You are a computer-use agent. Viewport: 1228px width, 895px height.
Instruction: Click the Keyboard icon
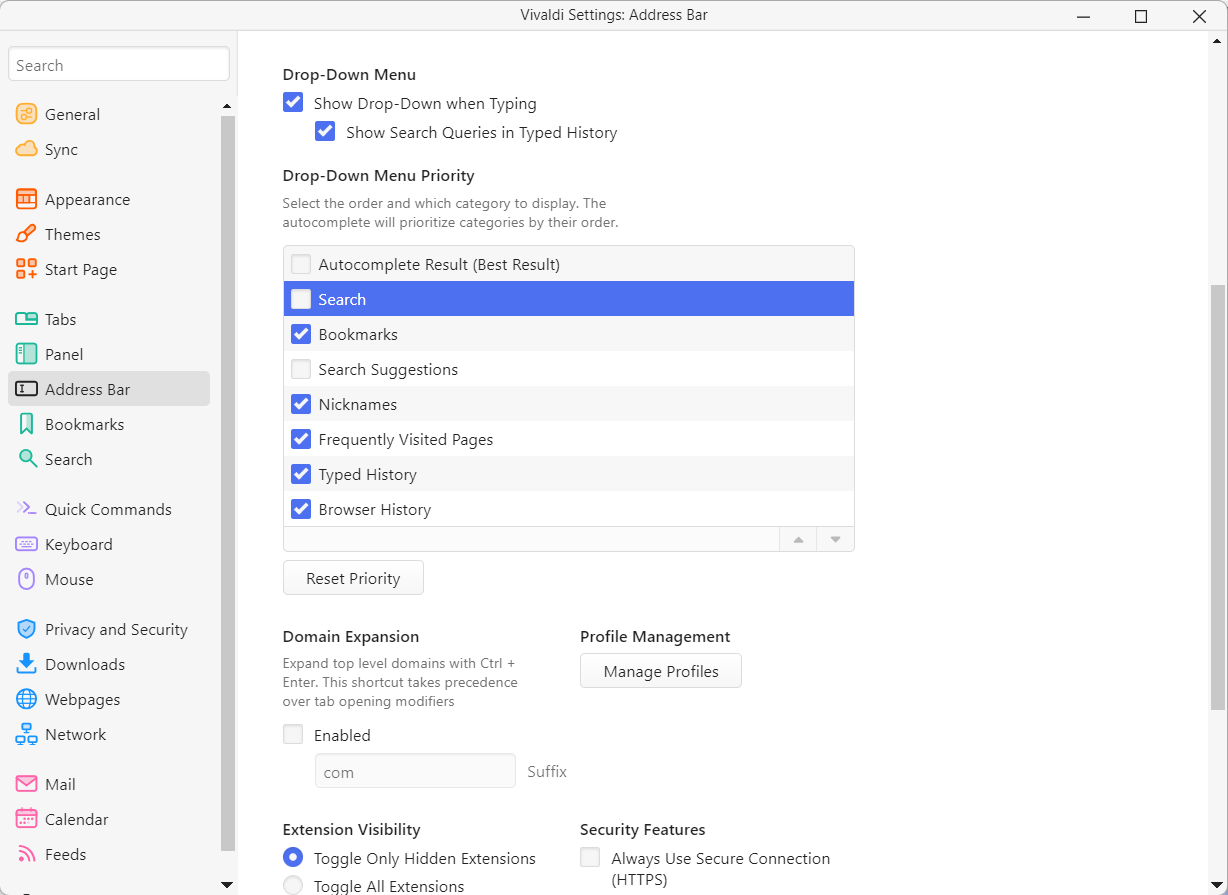tap(27, 544)
